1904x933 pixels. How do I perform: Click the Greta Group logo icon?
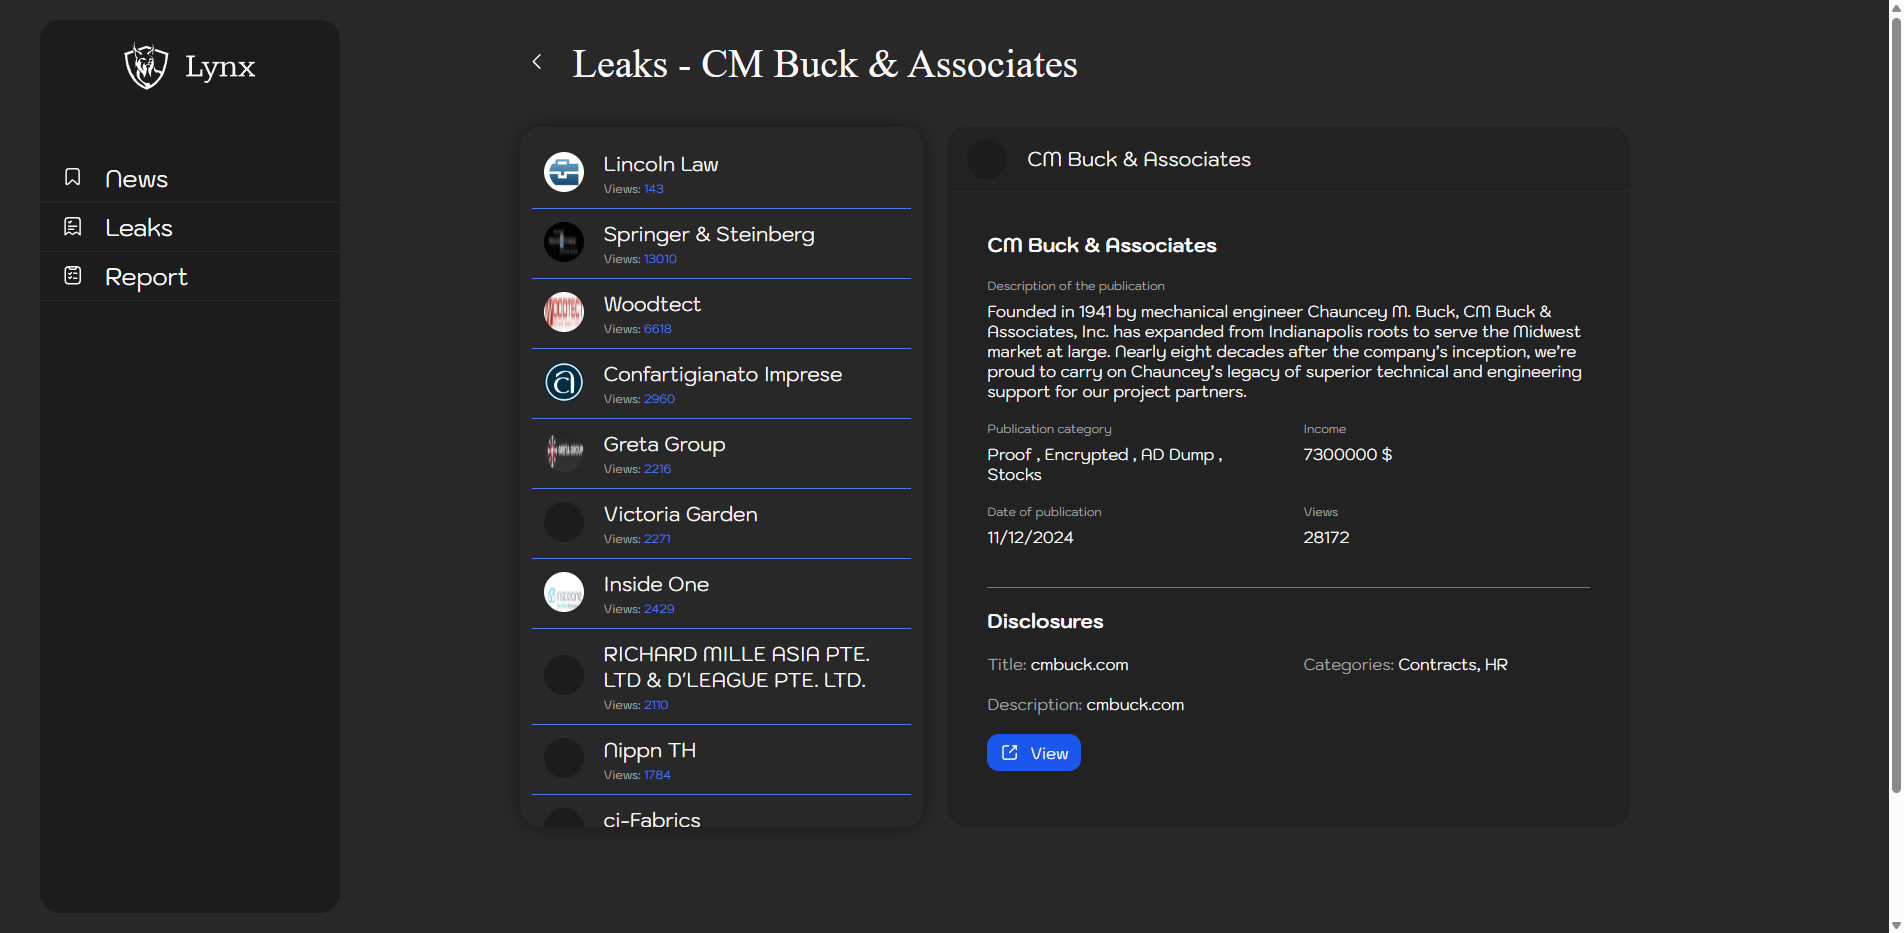point(564,452)
